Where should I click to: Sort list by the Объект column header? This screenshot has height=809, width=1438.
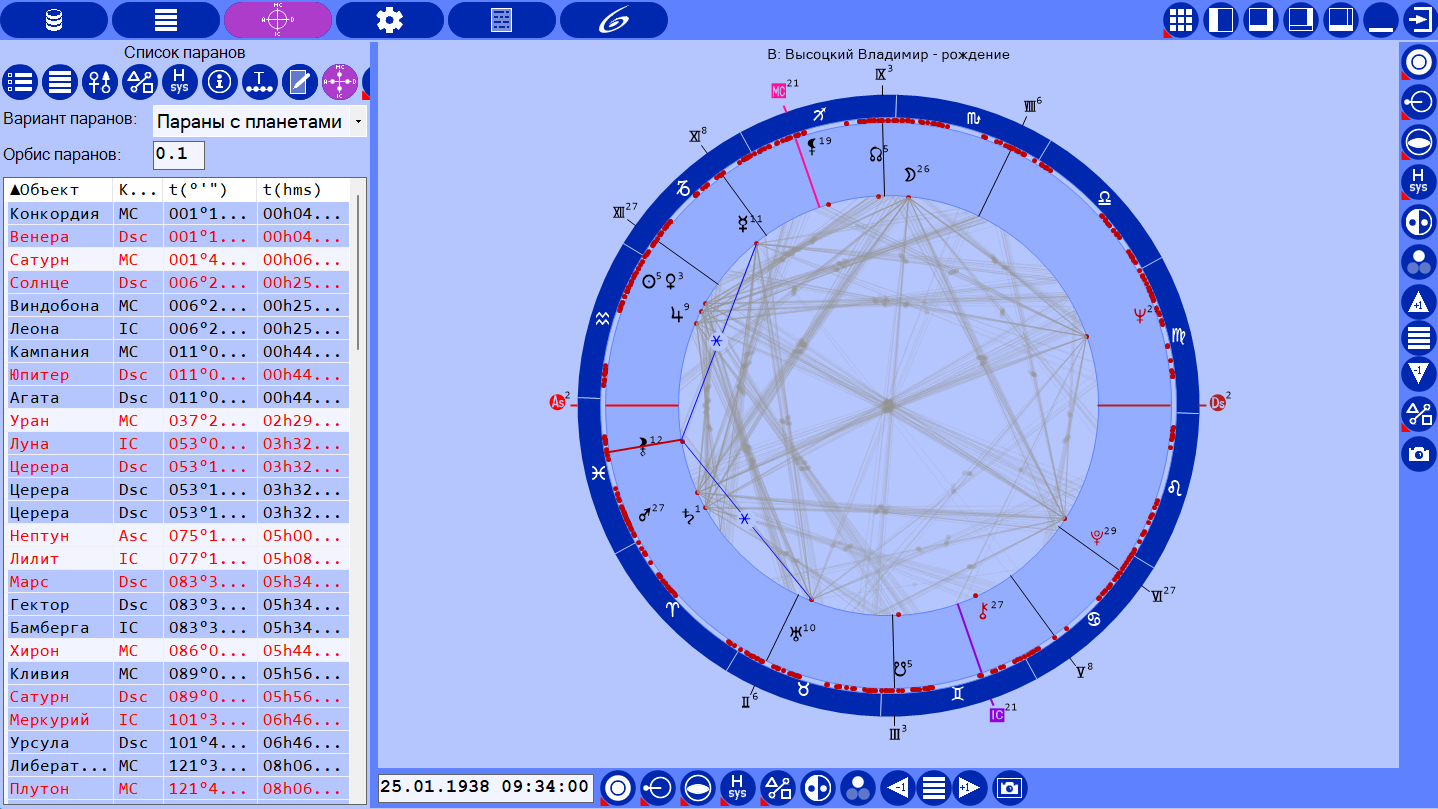point(58,190)
